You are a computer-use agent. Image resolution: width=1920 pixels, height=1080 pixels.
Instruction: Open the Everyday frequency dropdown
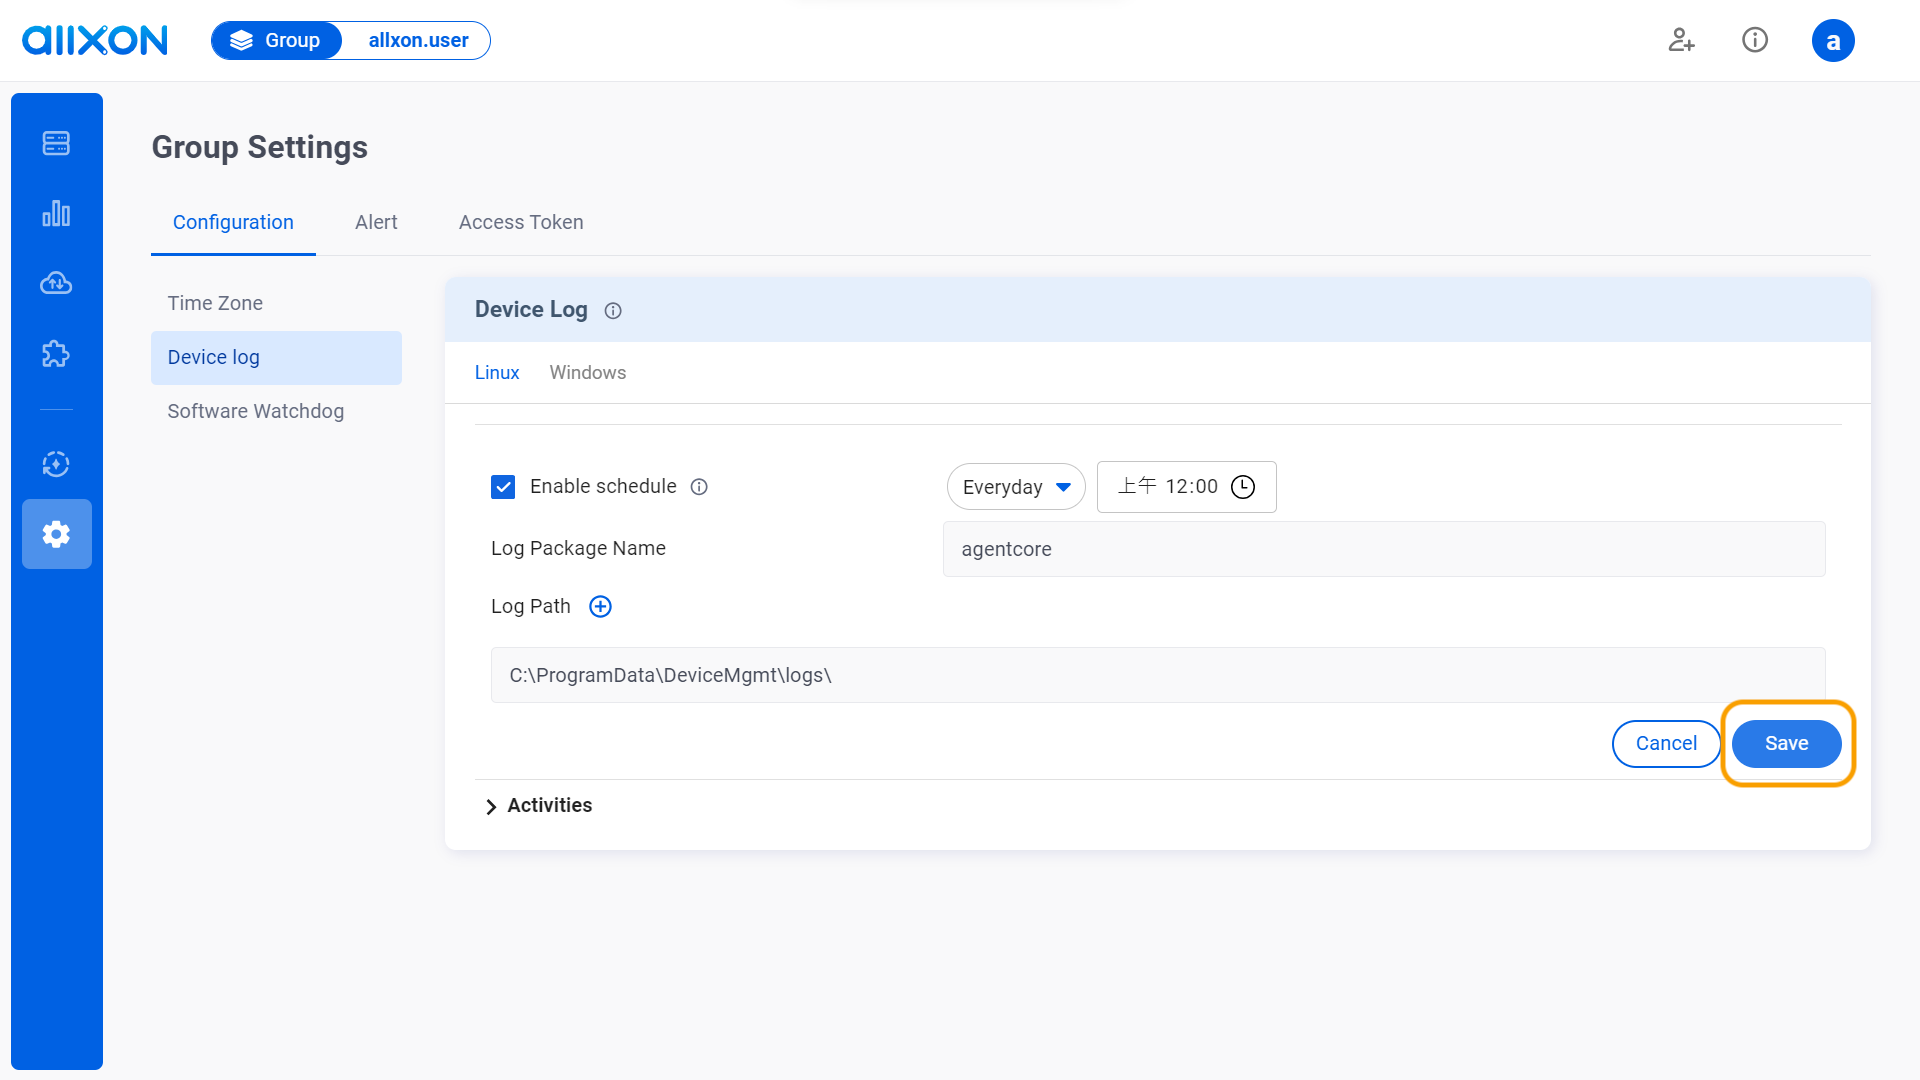(x=1015, y=487)
